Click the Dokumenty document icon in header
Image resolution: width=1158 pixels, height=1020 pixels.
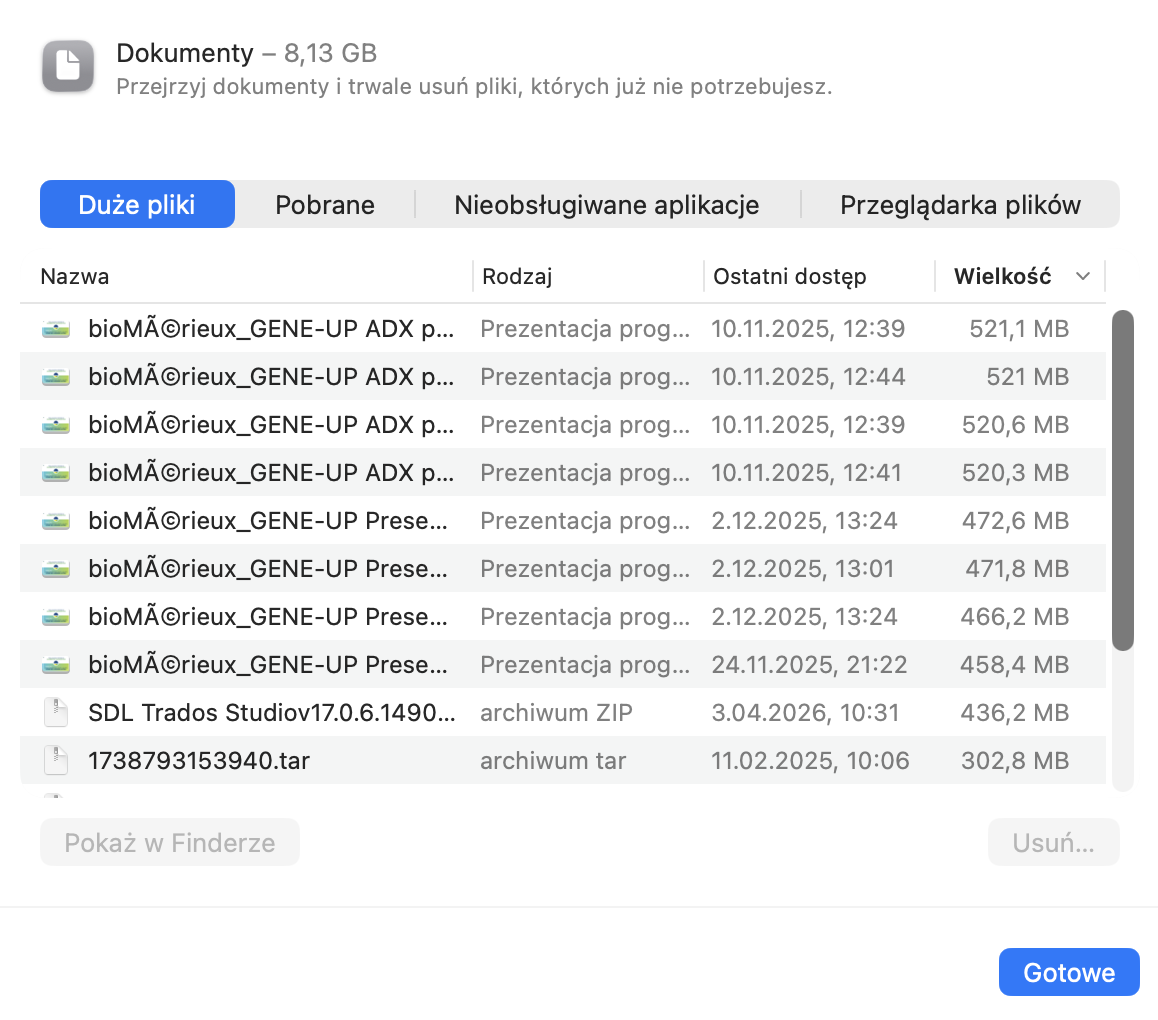point(68,66)
